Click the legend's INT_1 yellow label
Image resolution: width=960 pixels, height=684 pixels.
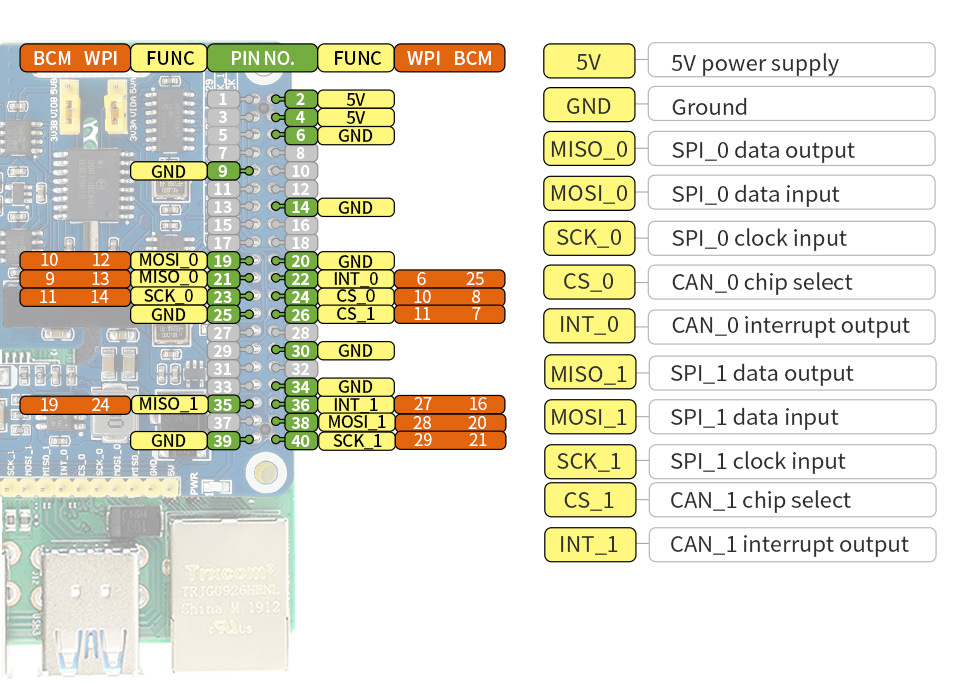[589, 545]
